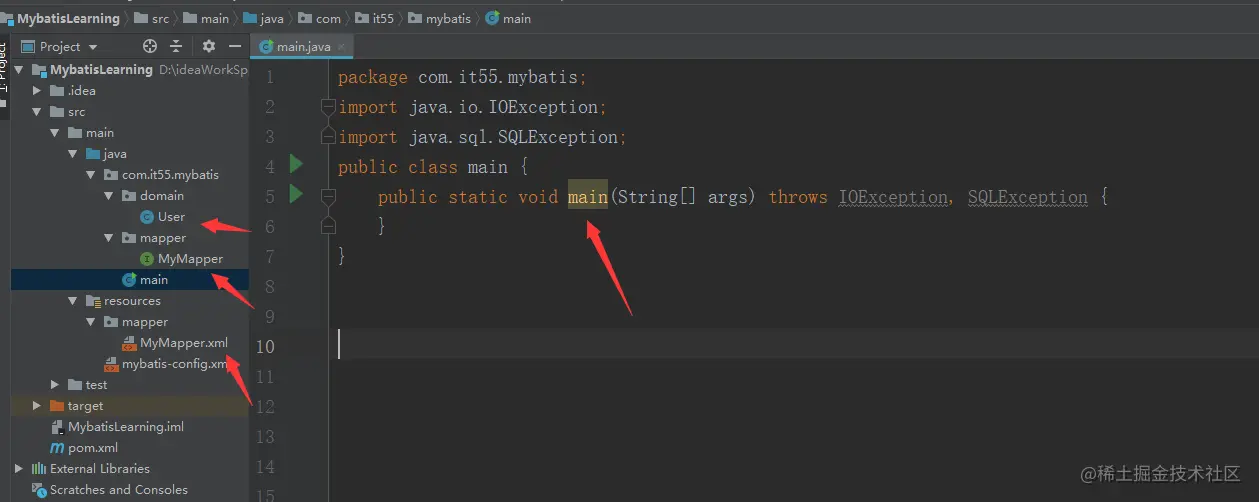Toggle fold marker at line 3 import end
This screenshot has width=1259, height=502.
pos(327,136)
